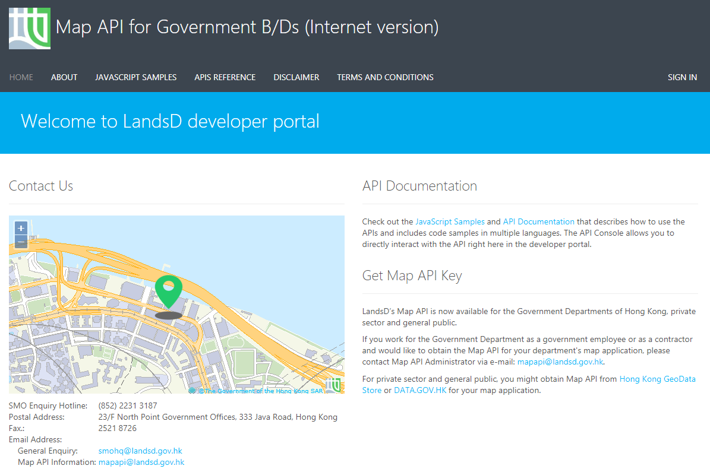Viewport: 710px width, 472px height.
Task: Open the HOME menu item
Action: pos(21,77)
